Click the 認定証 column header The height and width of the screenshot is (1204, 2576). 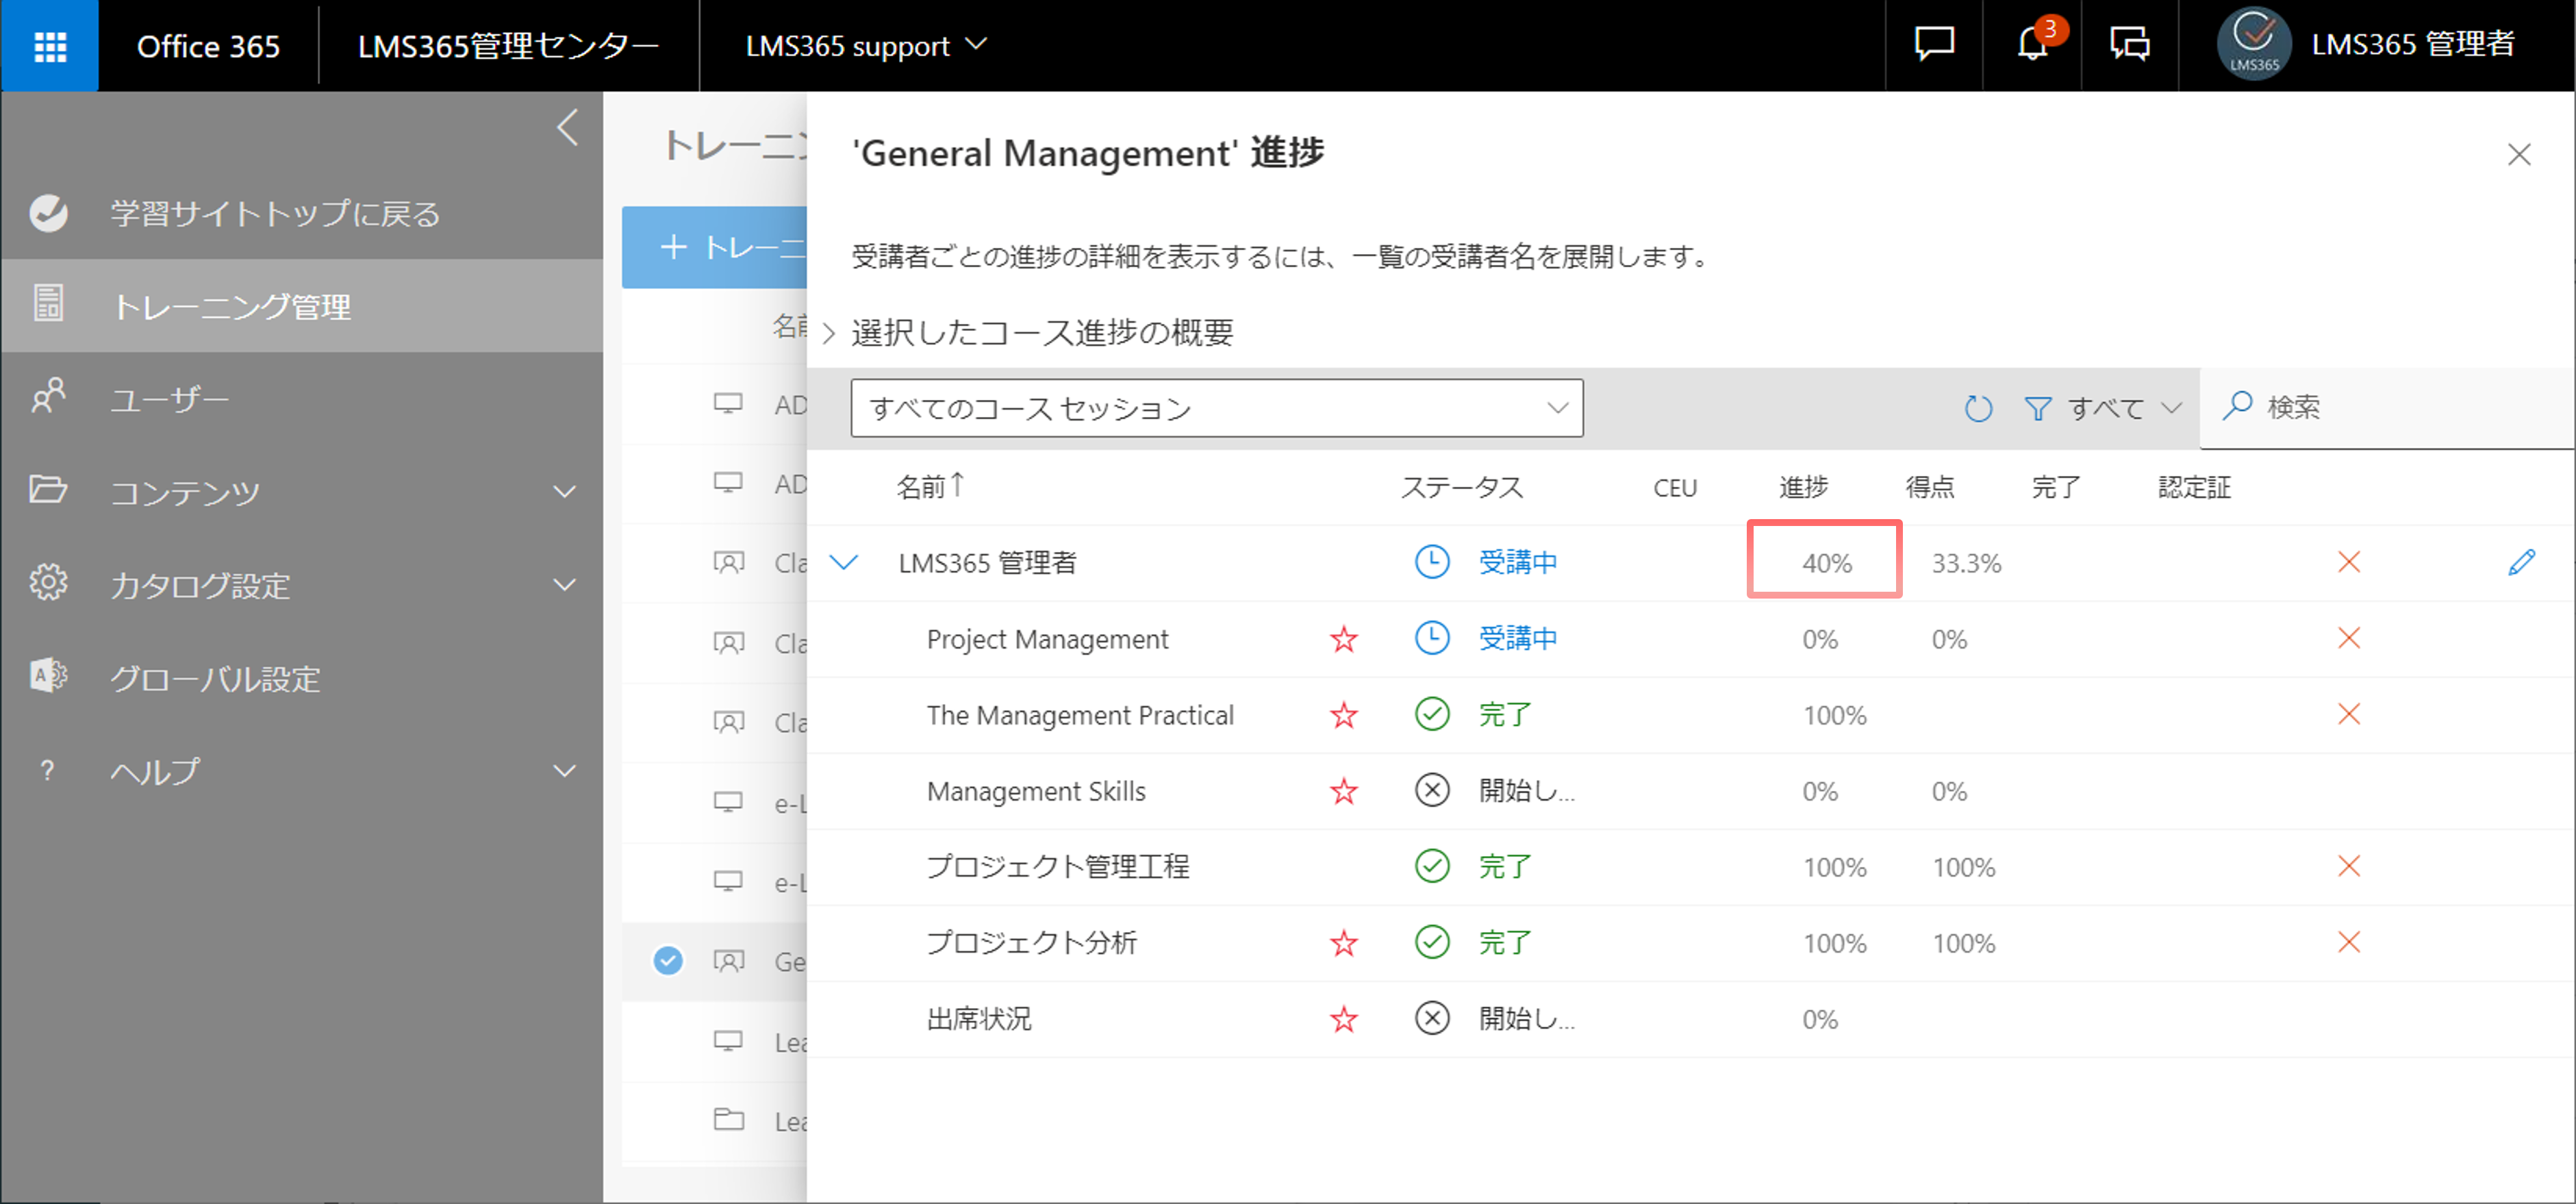coord(2194,487)
